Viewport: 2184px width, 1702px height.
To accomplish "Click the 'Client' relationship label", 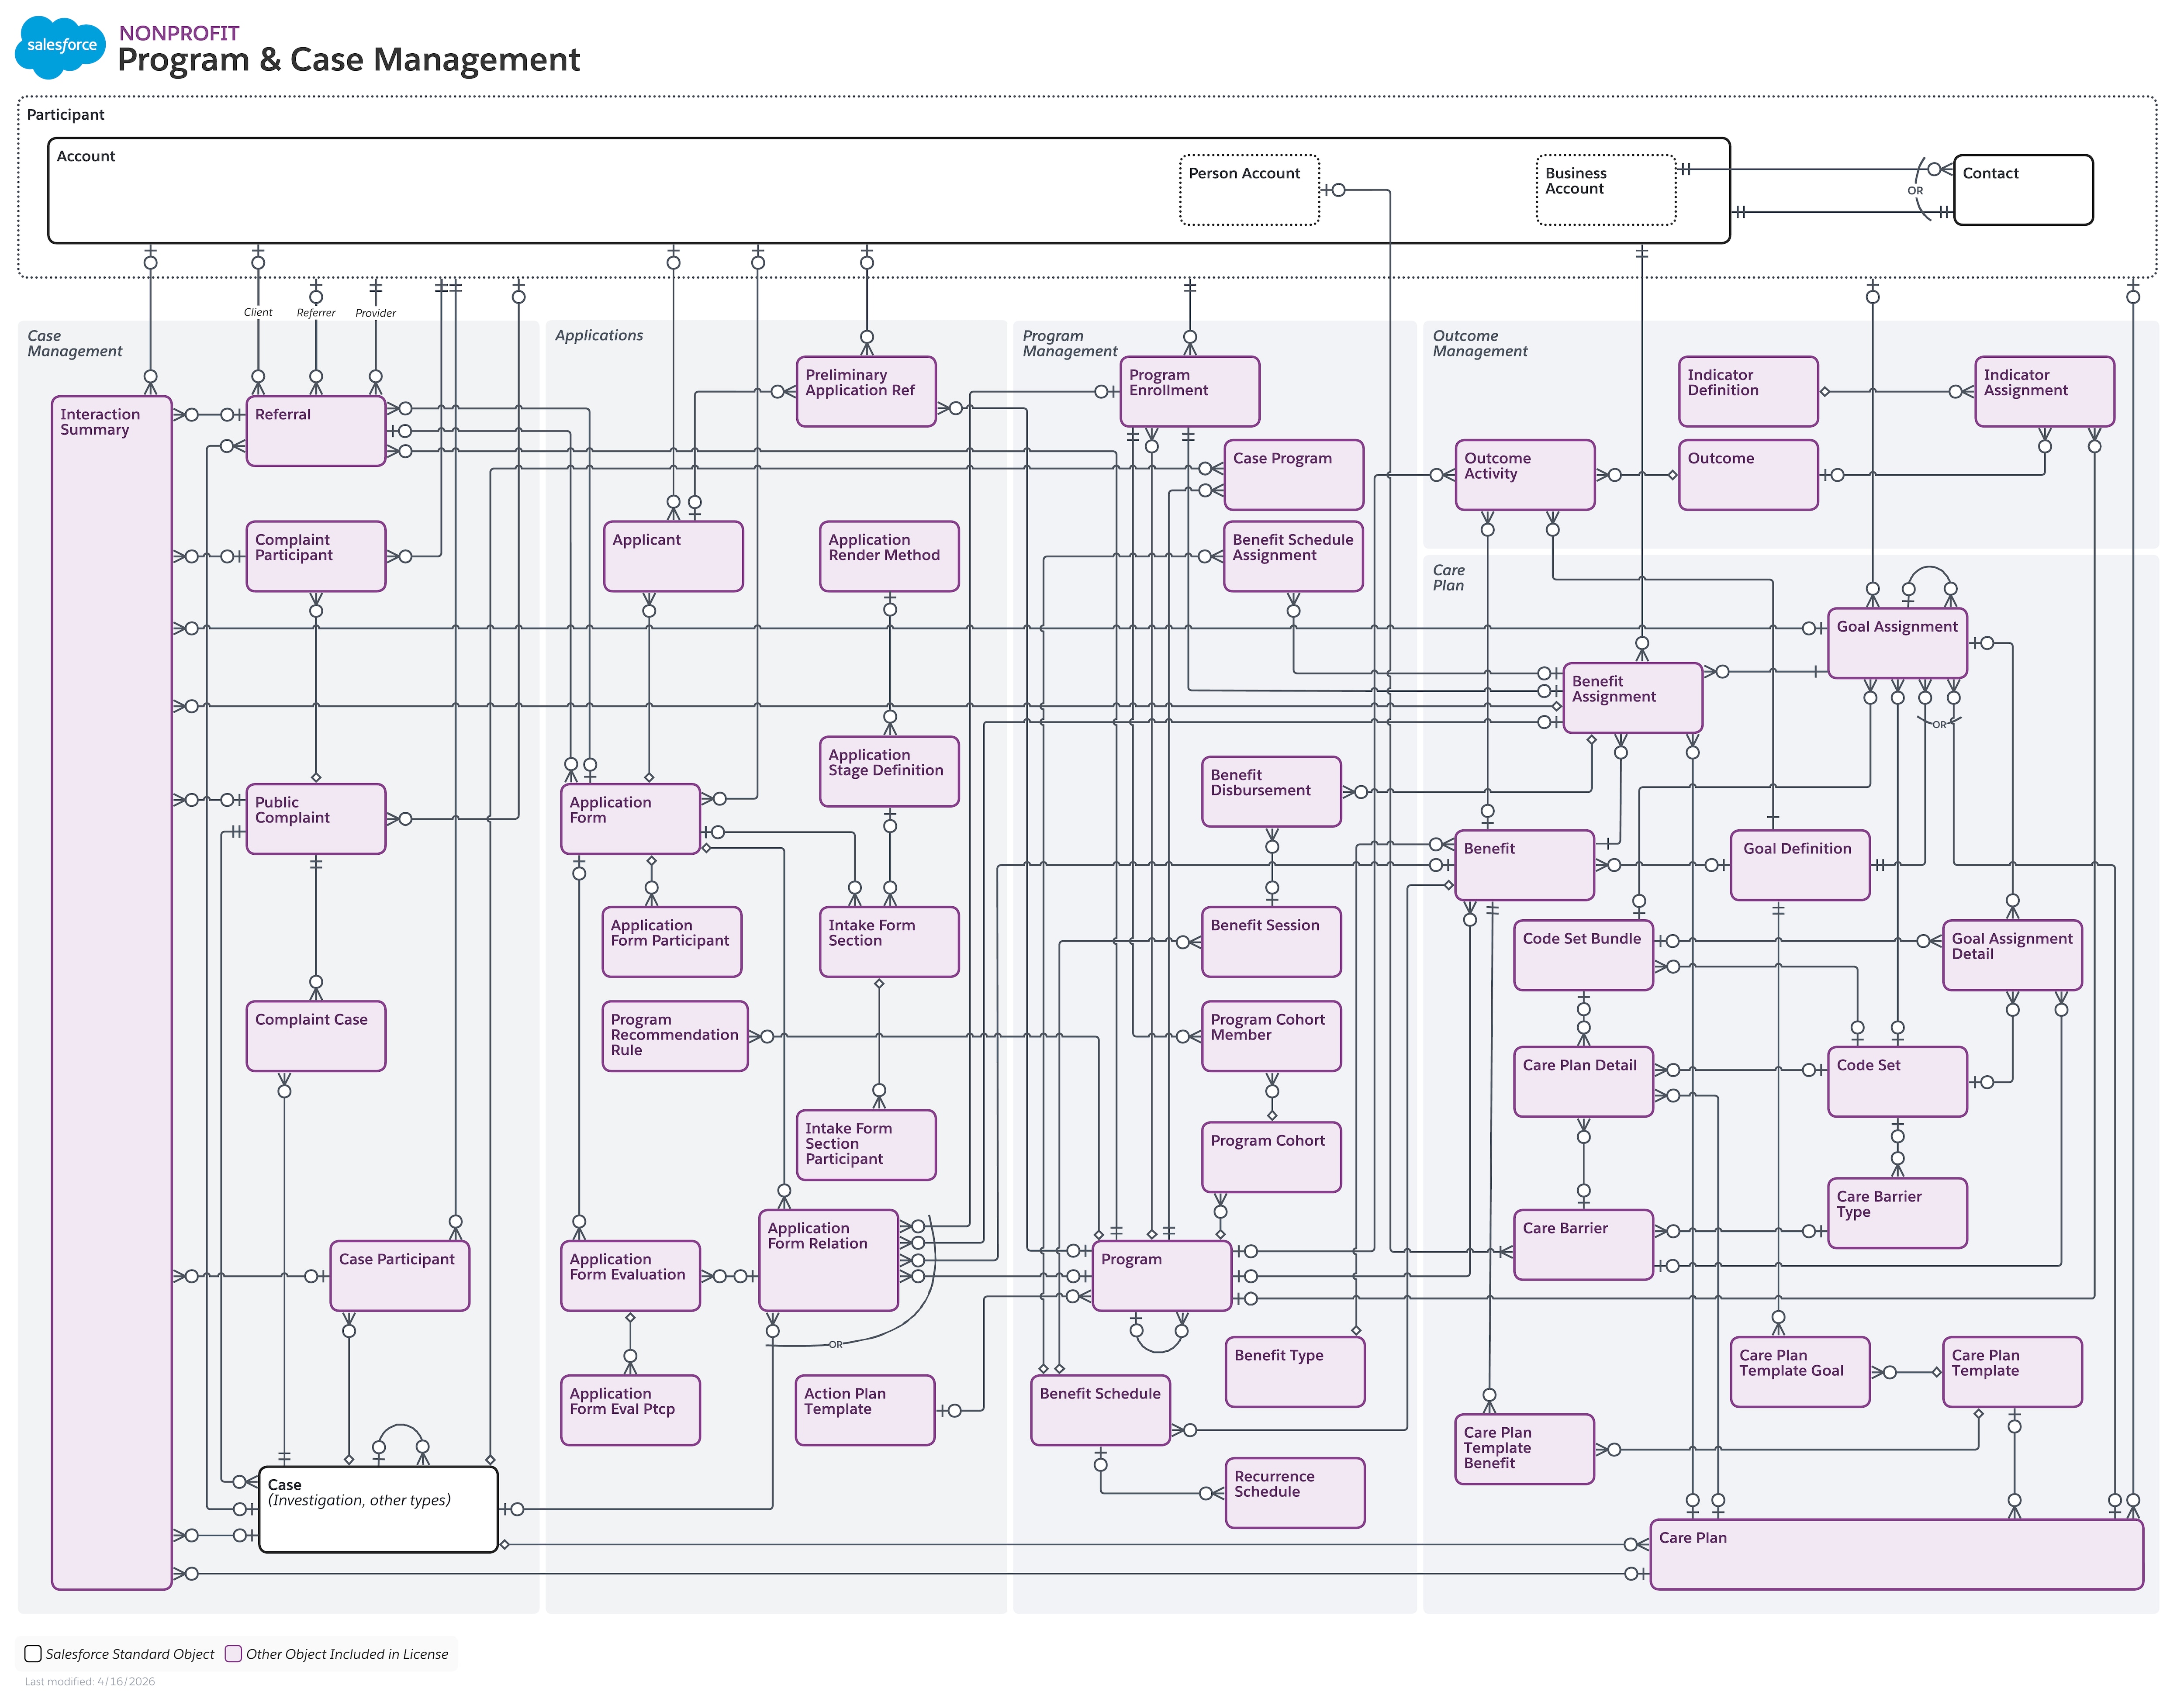I will pyautogui.click(x=258, y=312).
